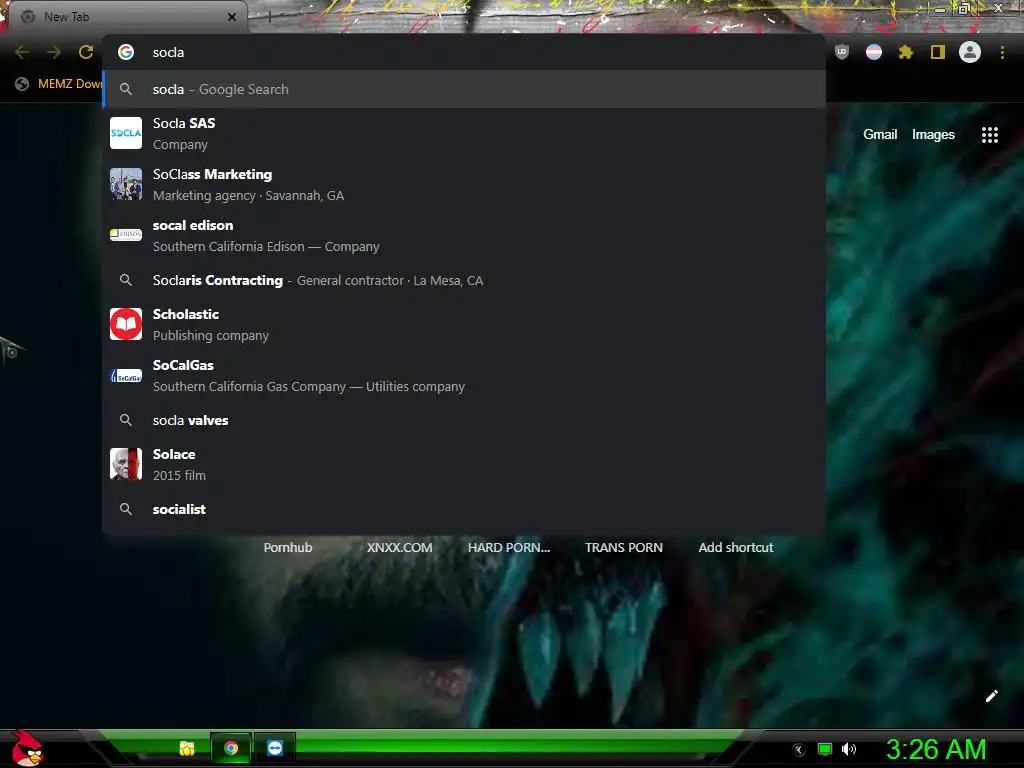The width and height of the screenshot is (1024, 768).
Task: Click the Chrome taskbar icon
Action: 231,748
